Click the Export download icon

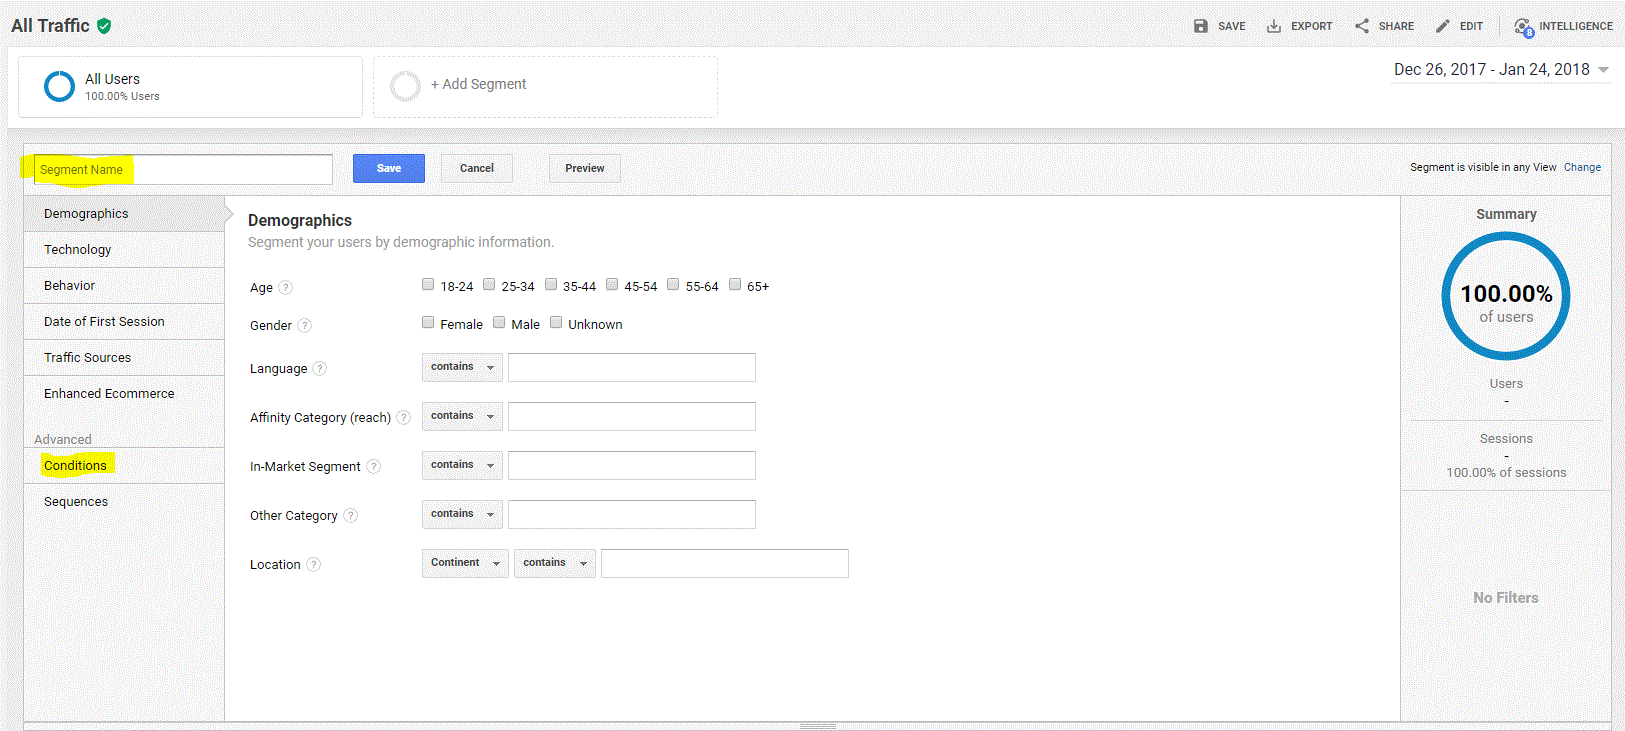click(x=1273, y=26)
